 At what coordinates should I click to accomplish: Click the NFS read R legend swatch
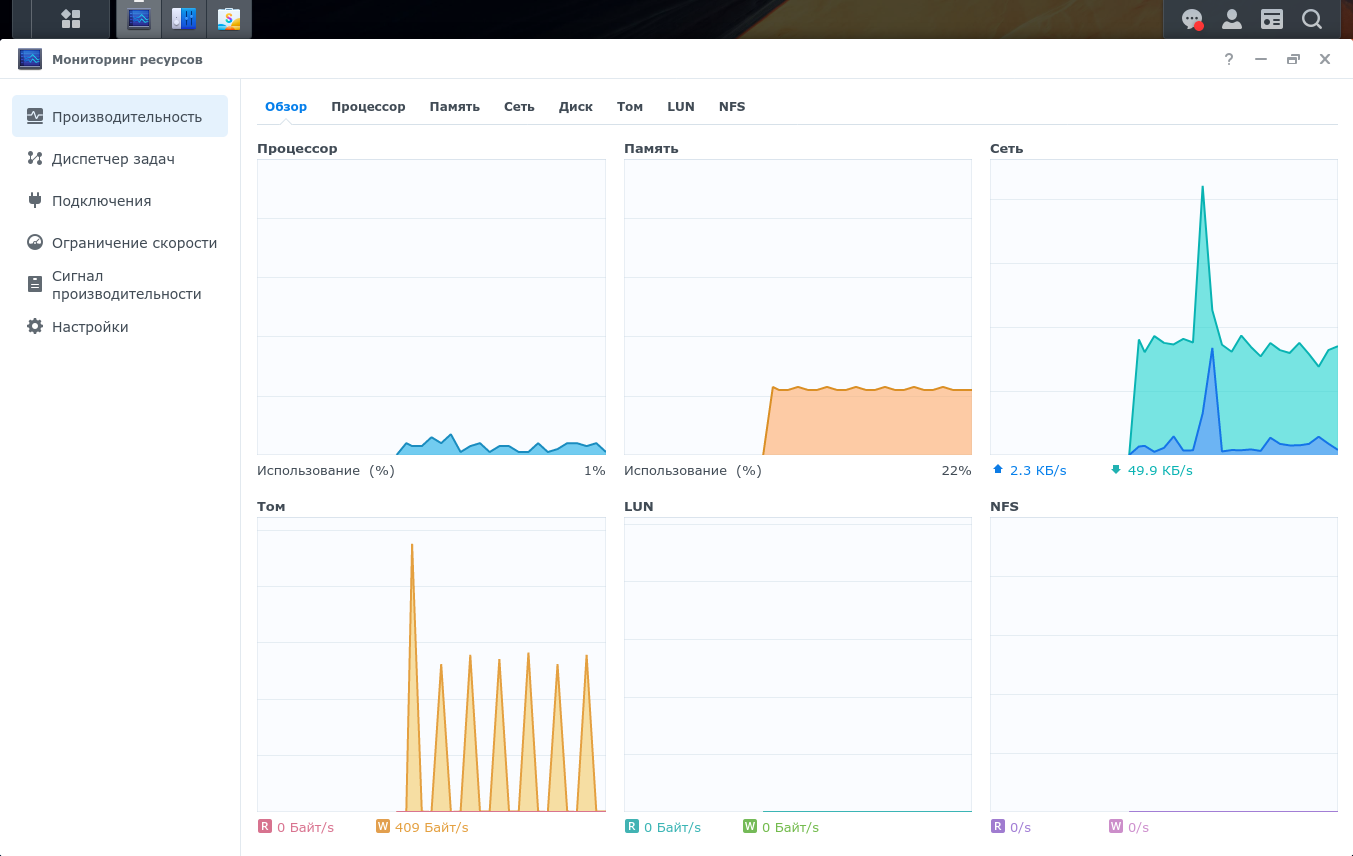pos(998,826)
